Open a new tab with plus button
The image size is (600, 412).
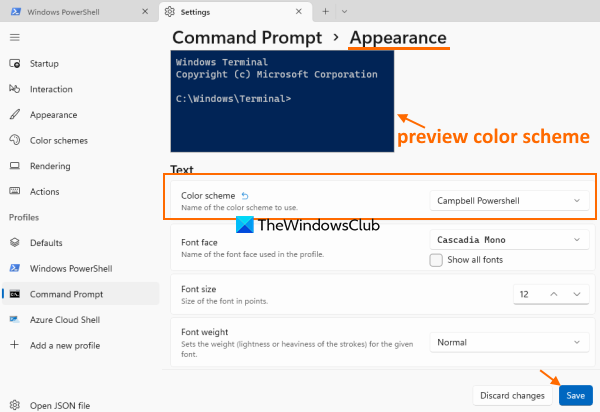tap(325, 11)
